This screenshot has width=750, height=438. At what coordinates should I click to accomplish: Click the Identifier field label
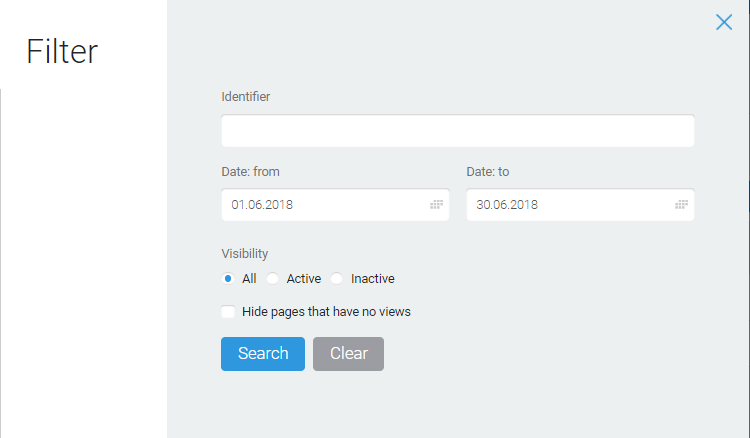pyautogui.click(x=245, y=97)
